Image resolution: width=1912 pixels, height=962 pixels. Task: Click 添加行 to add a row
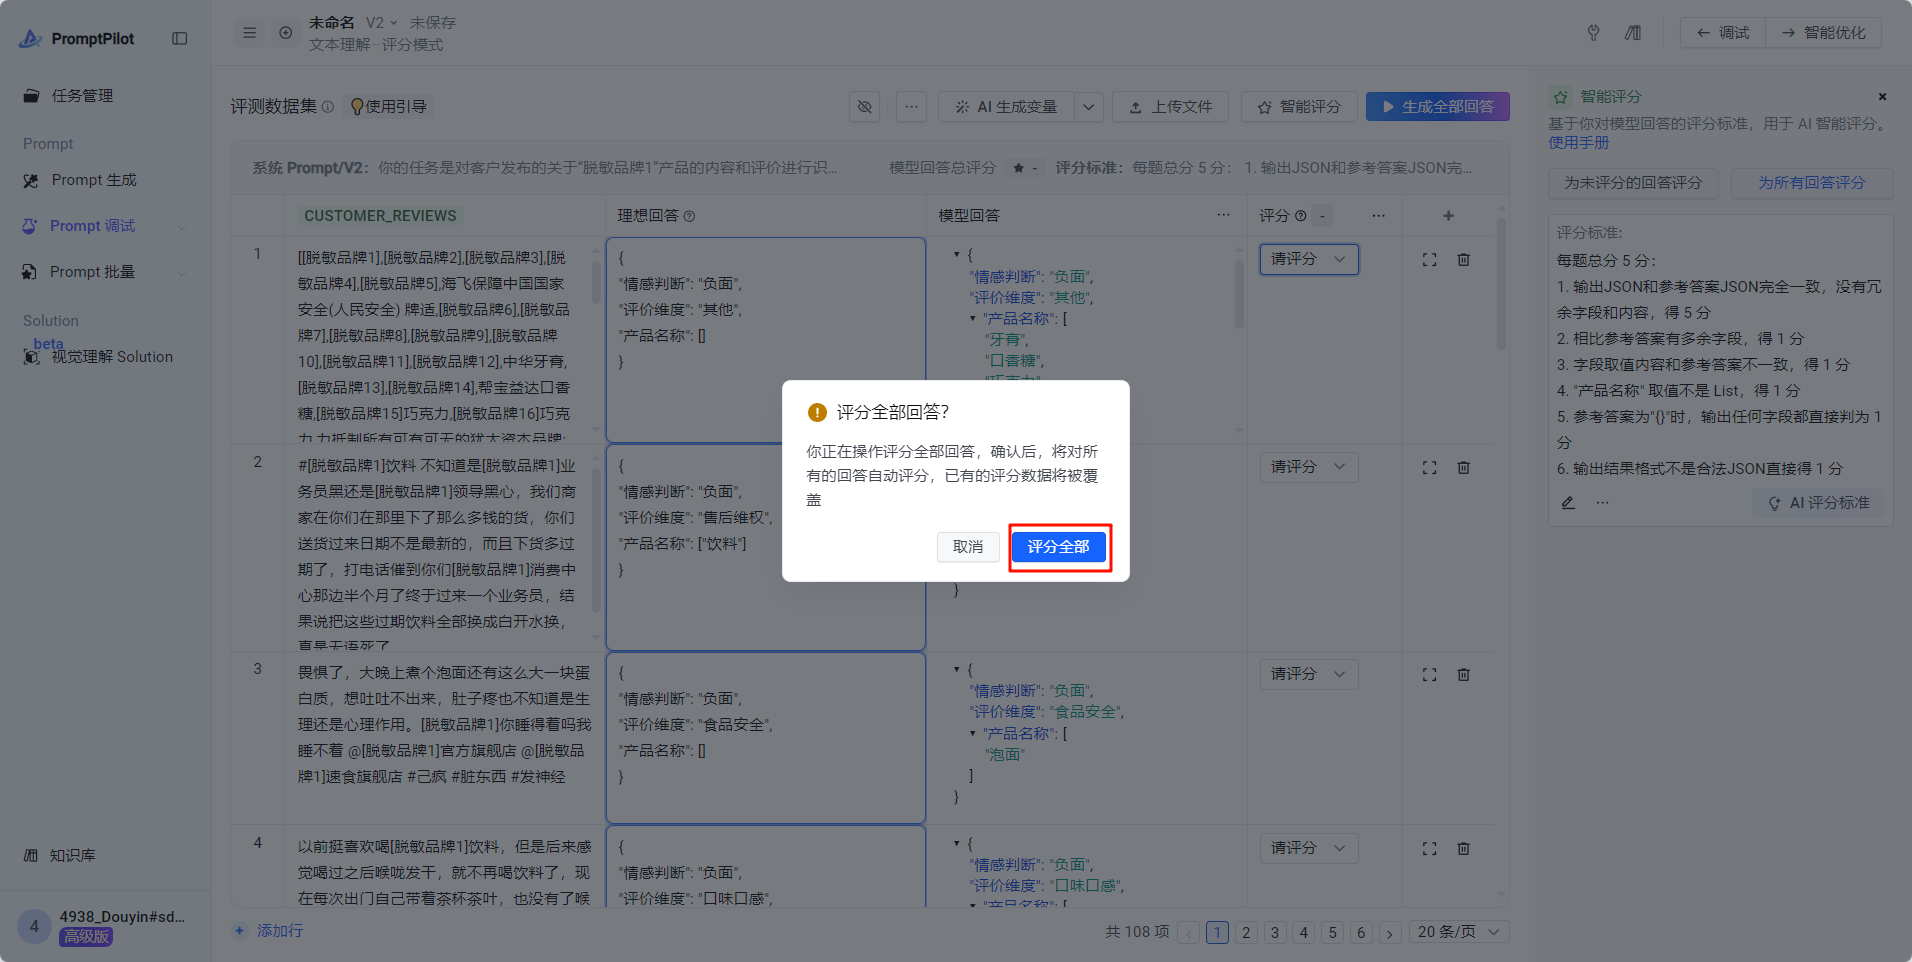point(268,931)
